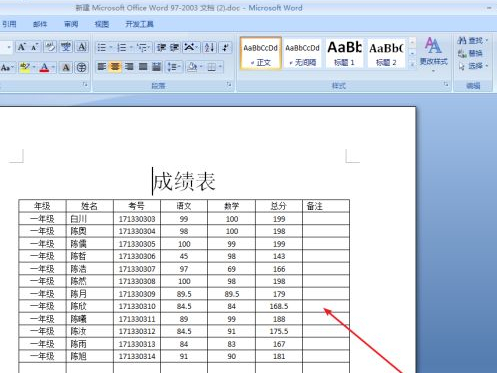
Task: Open the Bullets list dropdown arrow
Action: (x=111, y=48)
